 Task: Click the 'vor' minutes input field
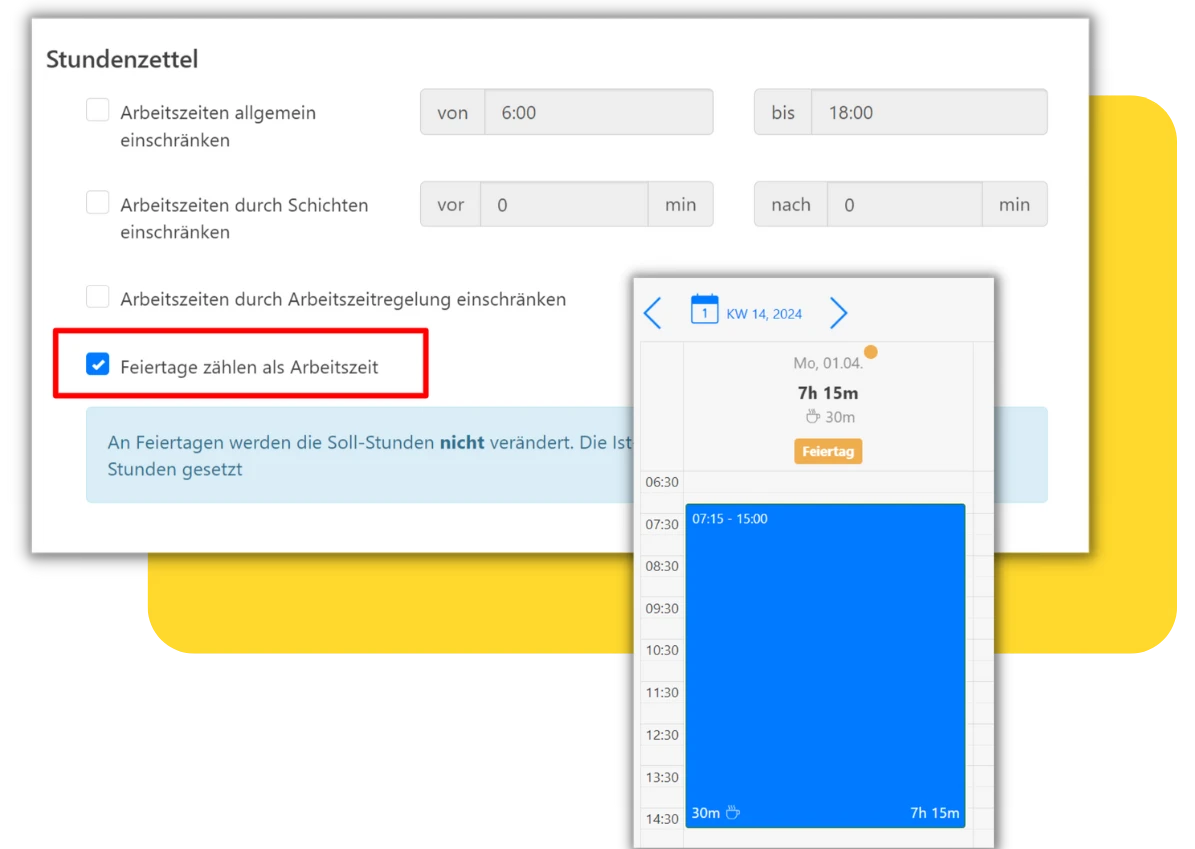pyautogui.click(x=564, y=204)
